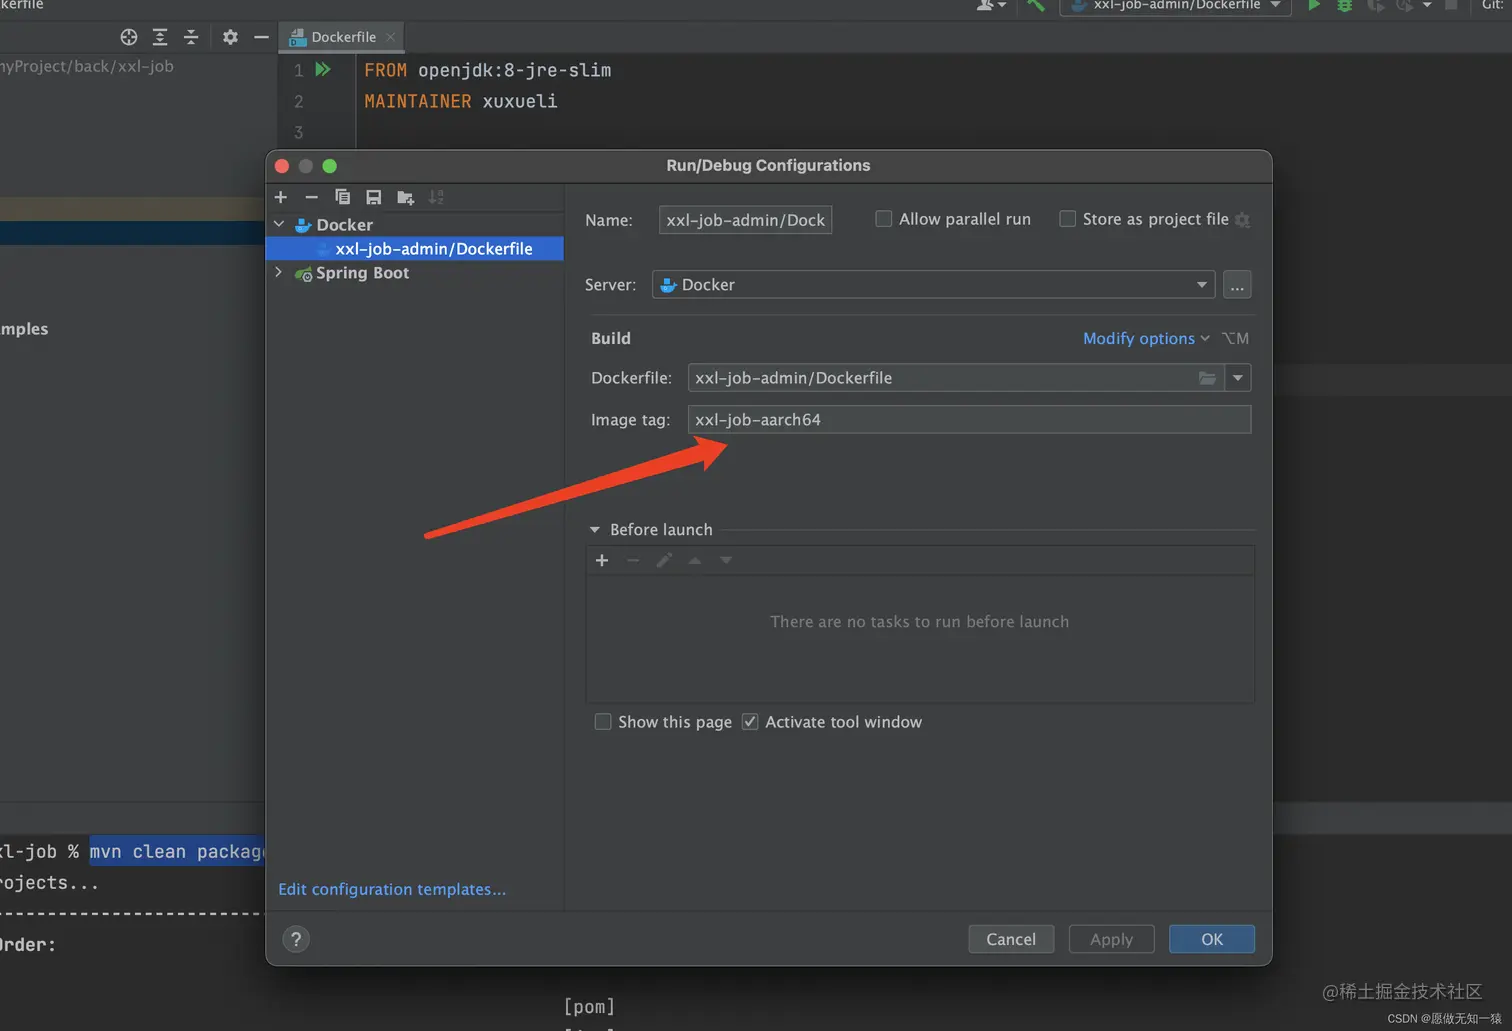The height and width of the screenshot is (1031, 1512).
Task: Select the Docker configuration group
Action: coord(344,225)
